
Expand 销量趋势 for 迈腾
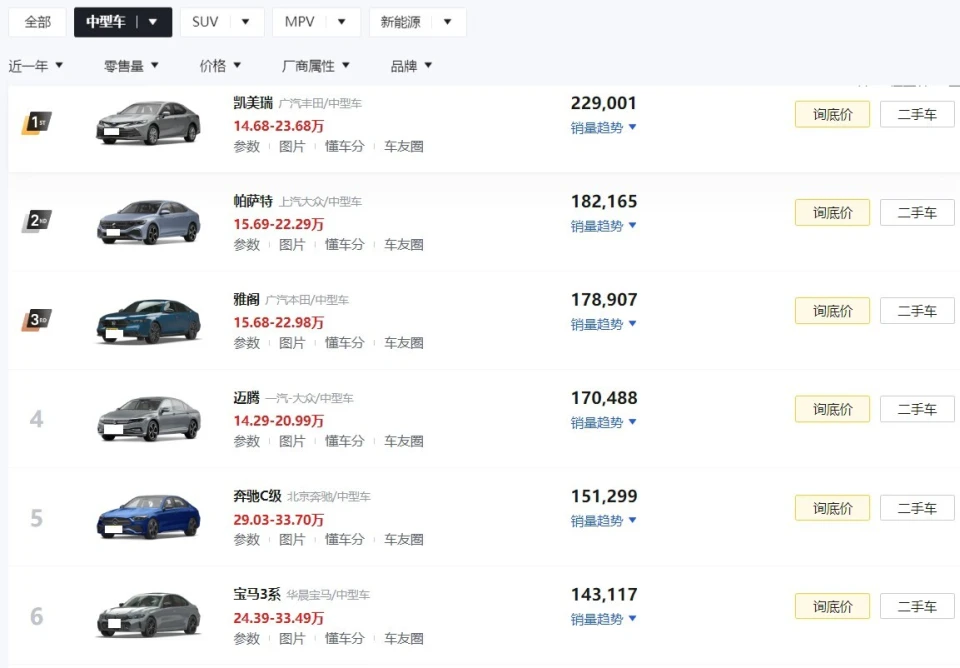pos(604,423)
